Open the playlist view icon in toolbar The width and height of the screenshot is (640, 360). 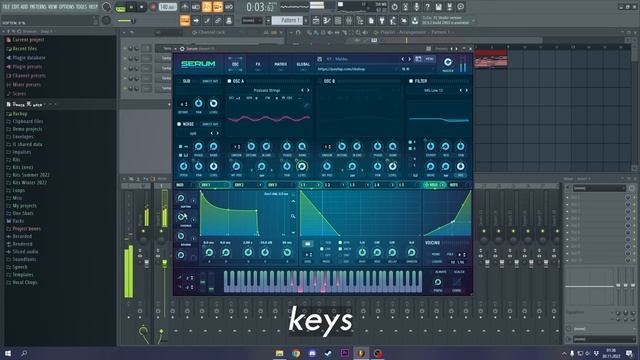[x=316, y=20]
